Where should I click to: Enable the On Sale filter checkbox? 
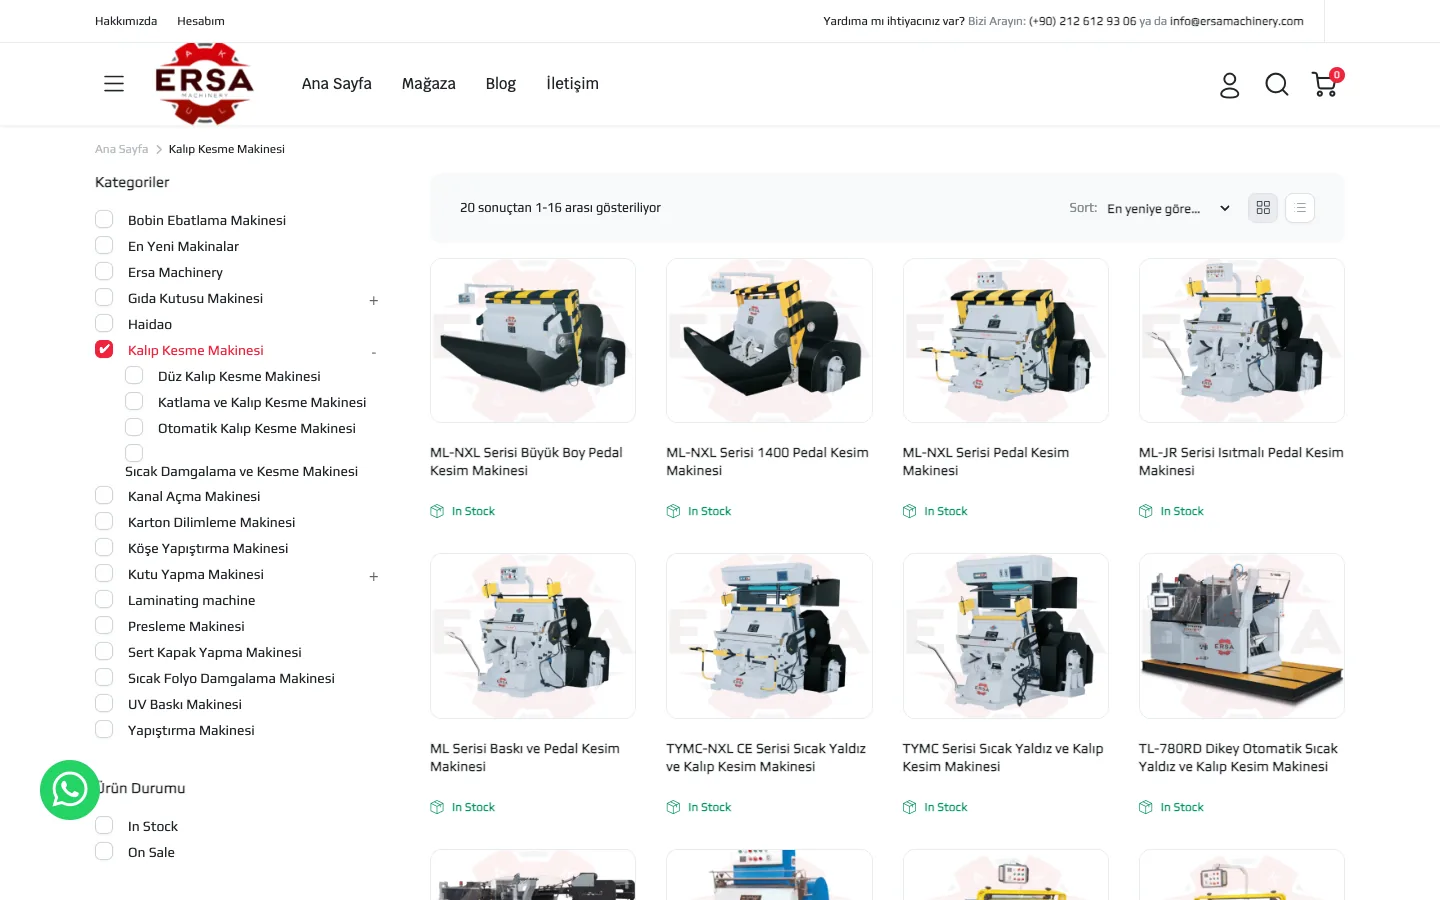104,851
